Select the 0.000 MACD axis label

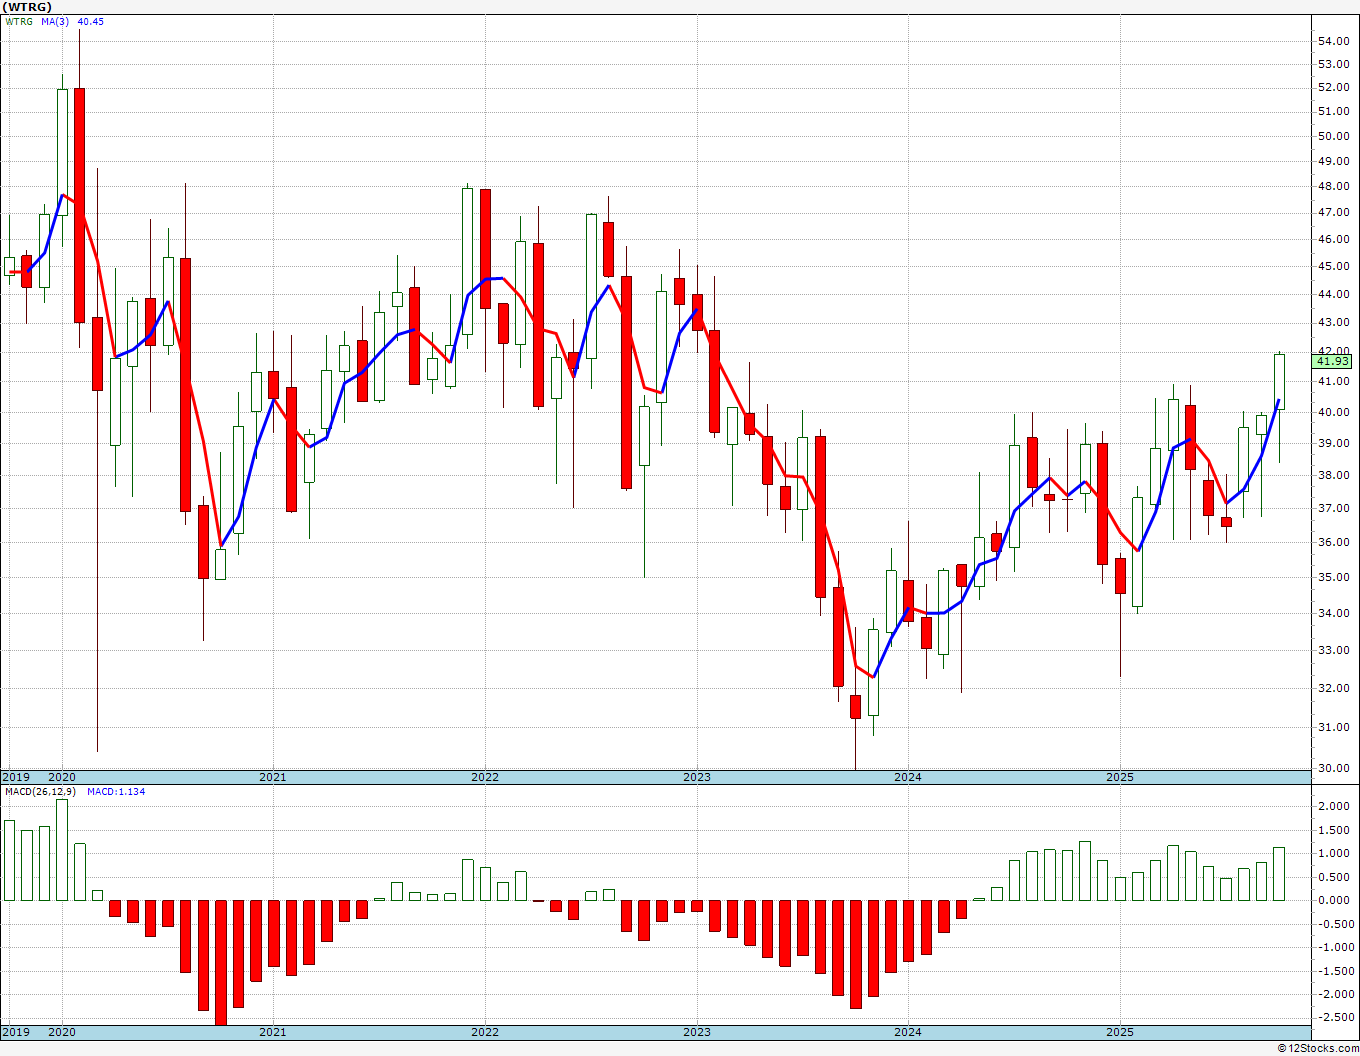tap(1334, 901)
